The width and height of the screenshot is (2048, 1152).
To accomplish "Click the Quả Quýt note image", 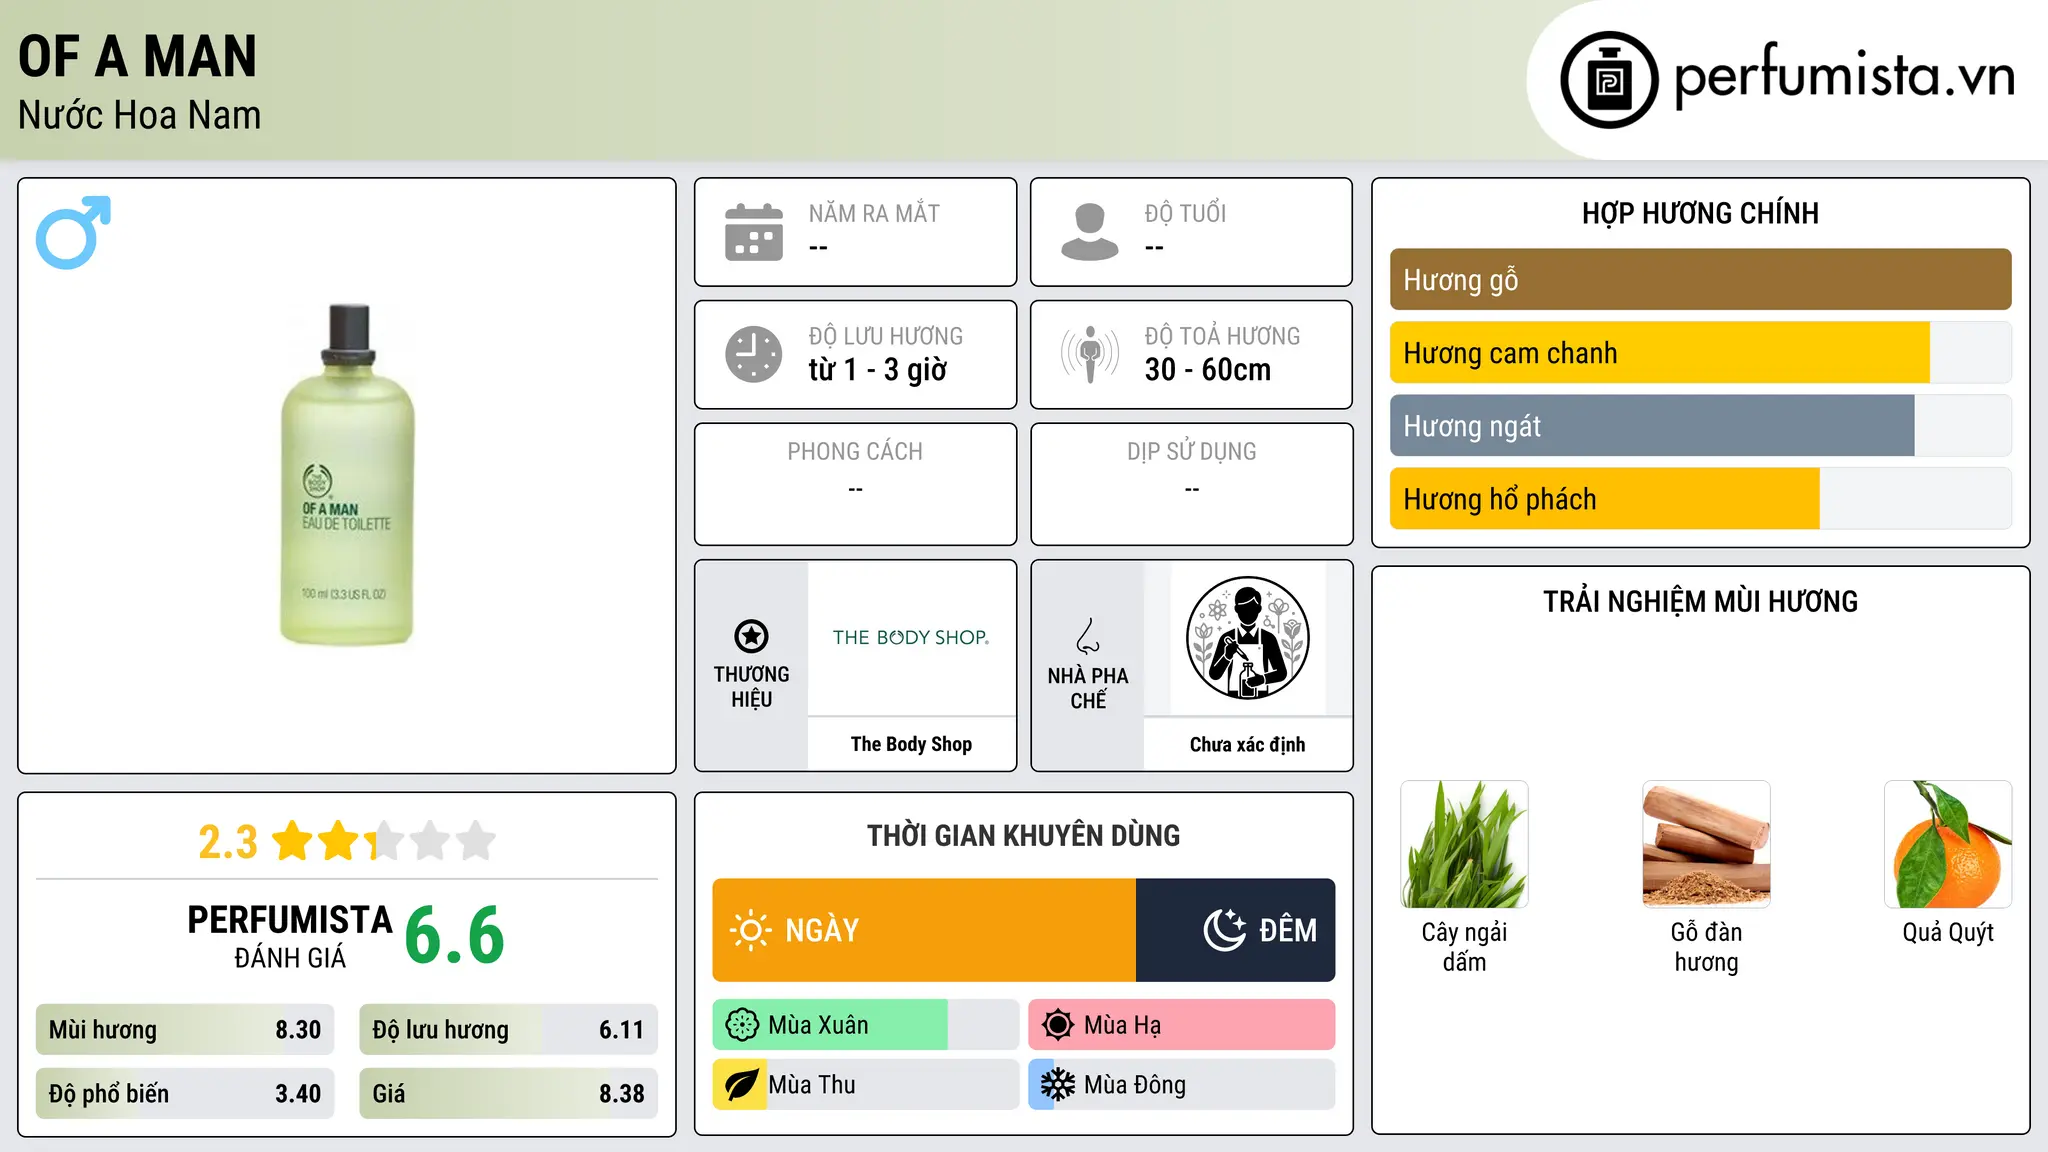I will (x=1948, y=844).
